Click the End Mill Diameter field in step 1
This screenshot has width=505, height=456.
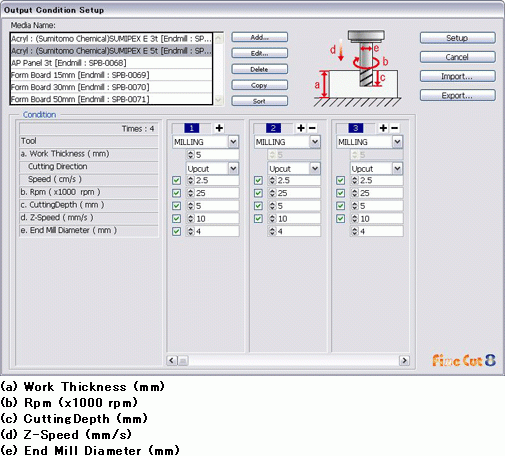point(212,231)
